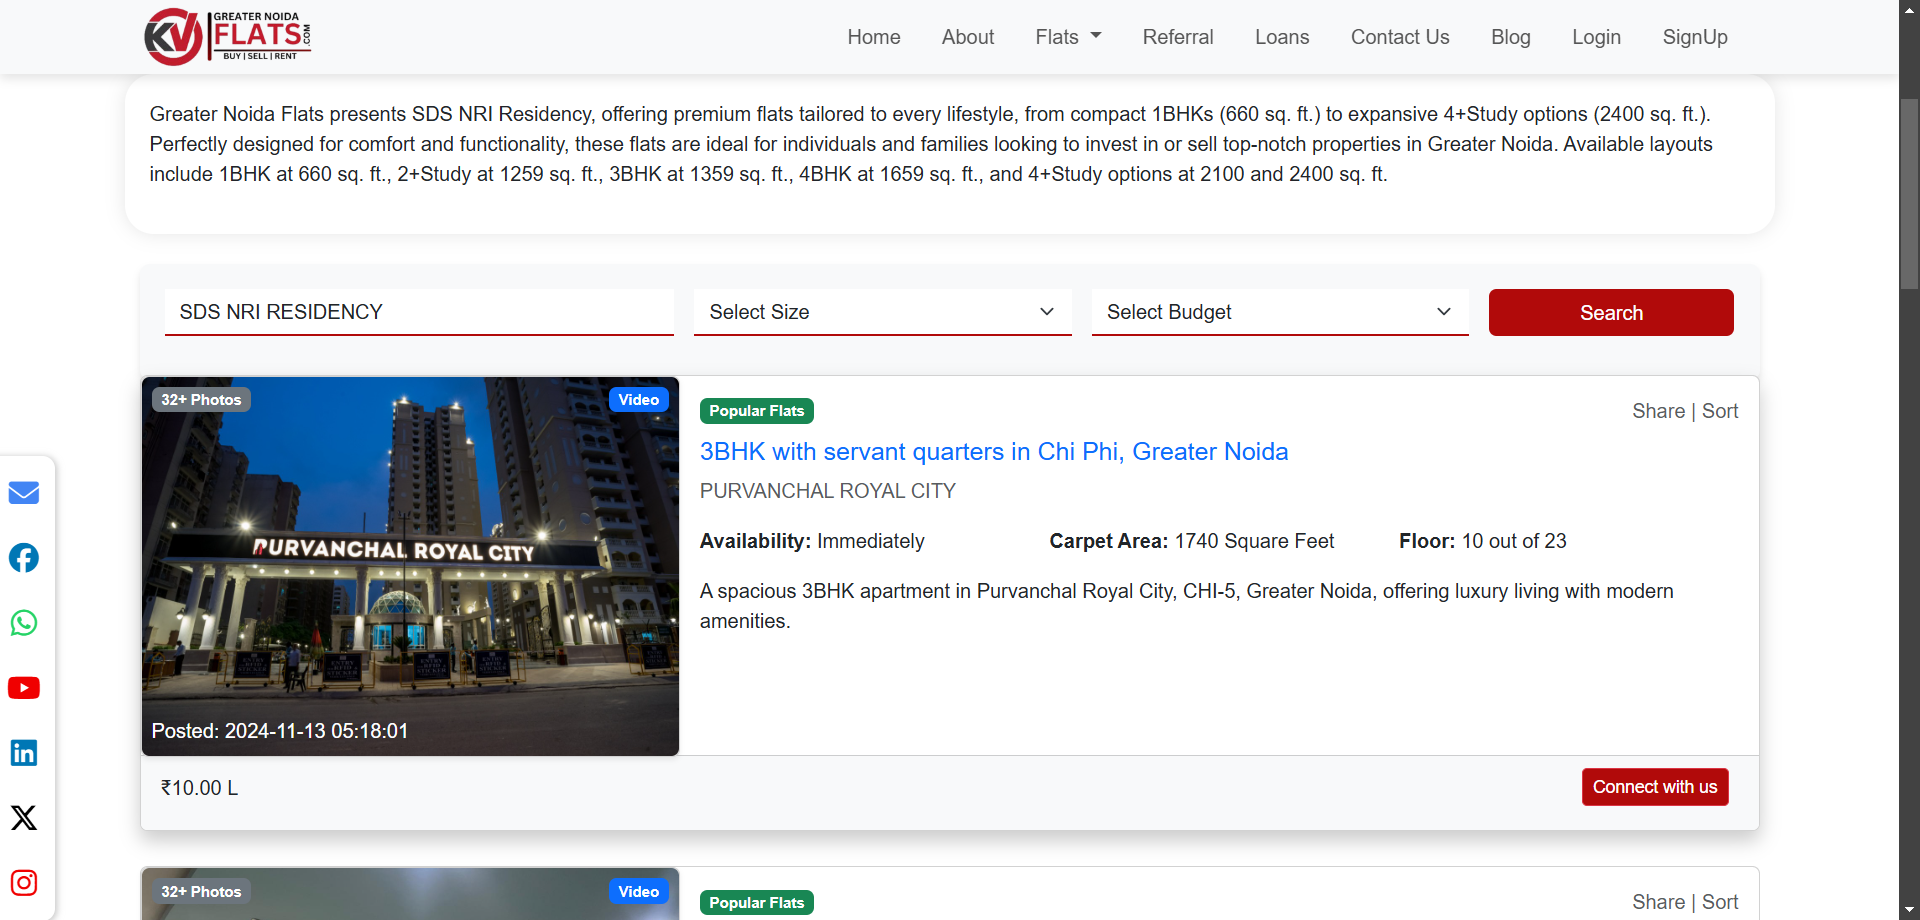Viewport: 1920px width, 920px height.
Task: Click the SDS NRI RESIDENCY search field
Action: tap(419, 312)
